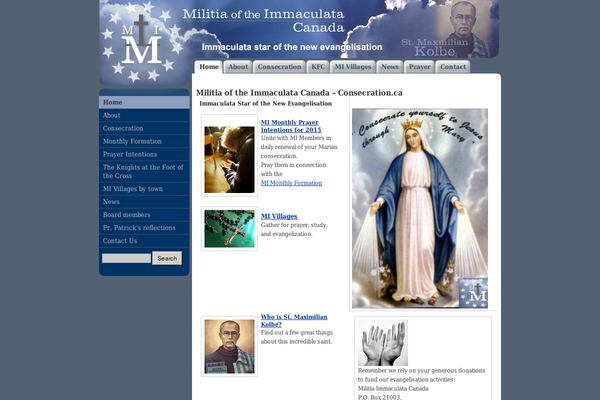Switch to the About tab

(x=238, y=67)
